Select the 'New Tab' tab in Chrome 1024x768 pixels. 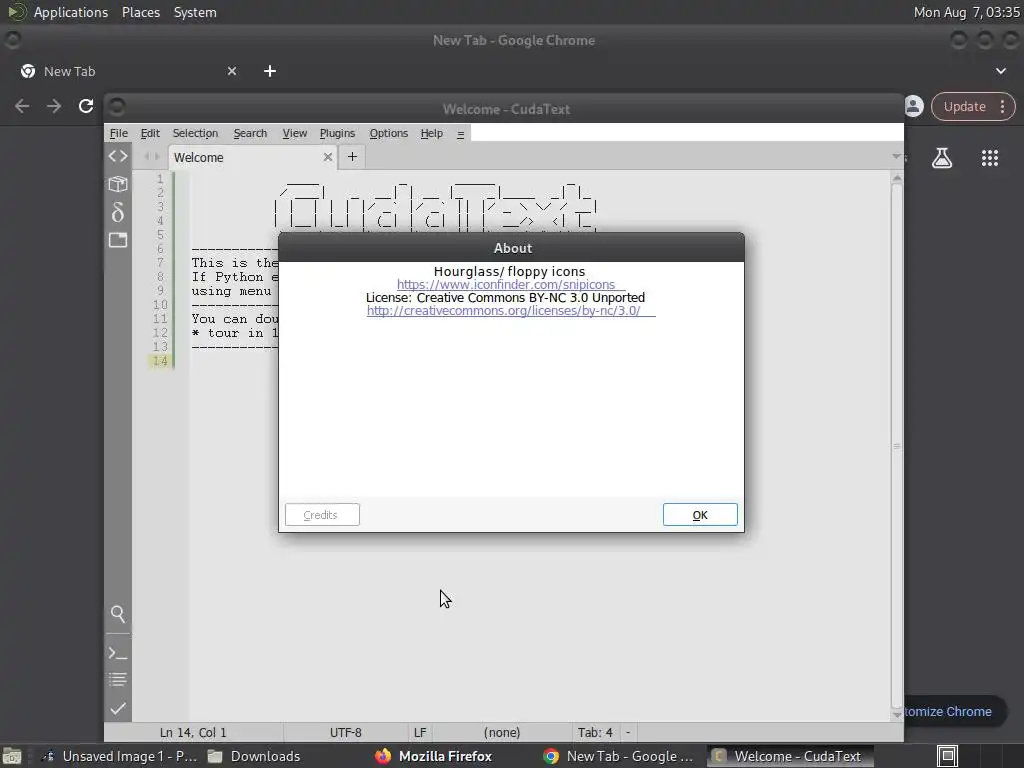(x=128, y=71)
